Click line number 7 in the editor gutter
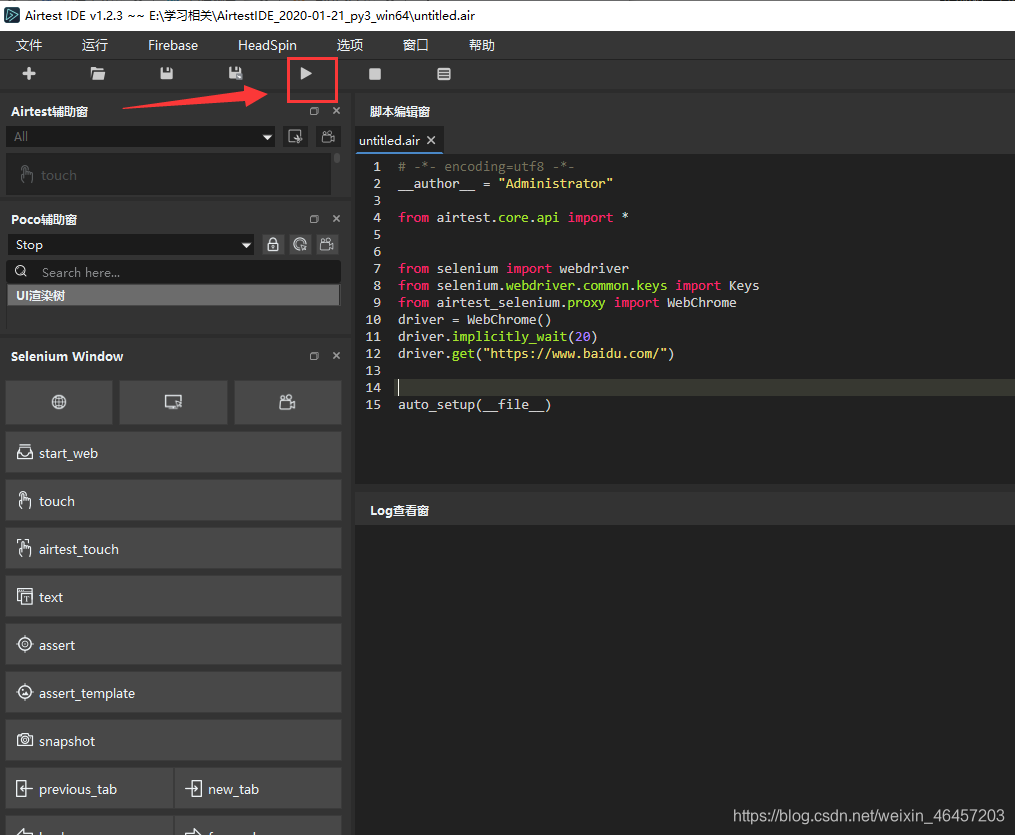Image resolution: width=1015 pixels, height=835 pixels. [x=377, y=269]
